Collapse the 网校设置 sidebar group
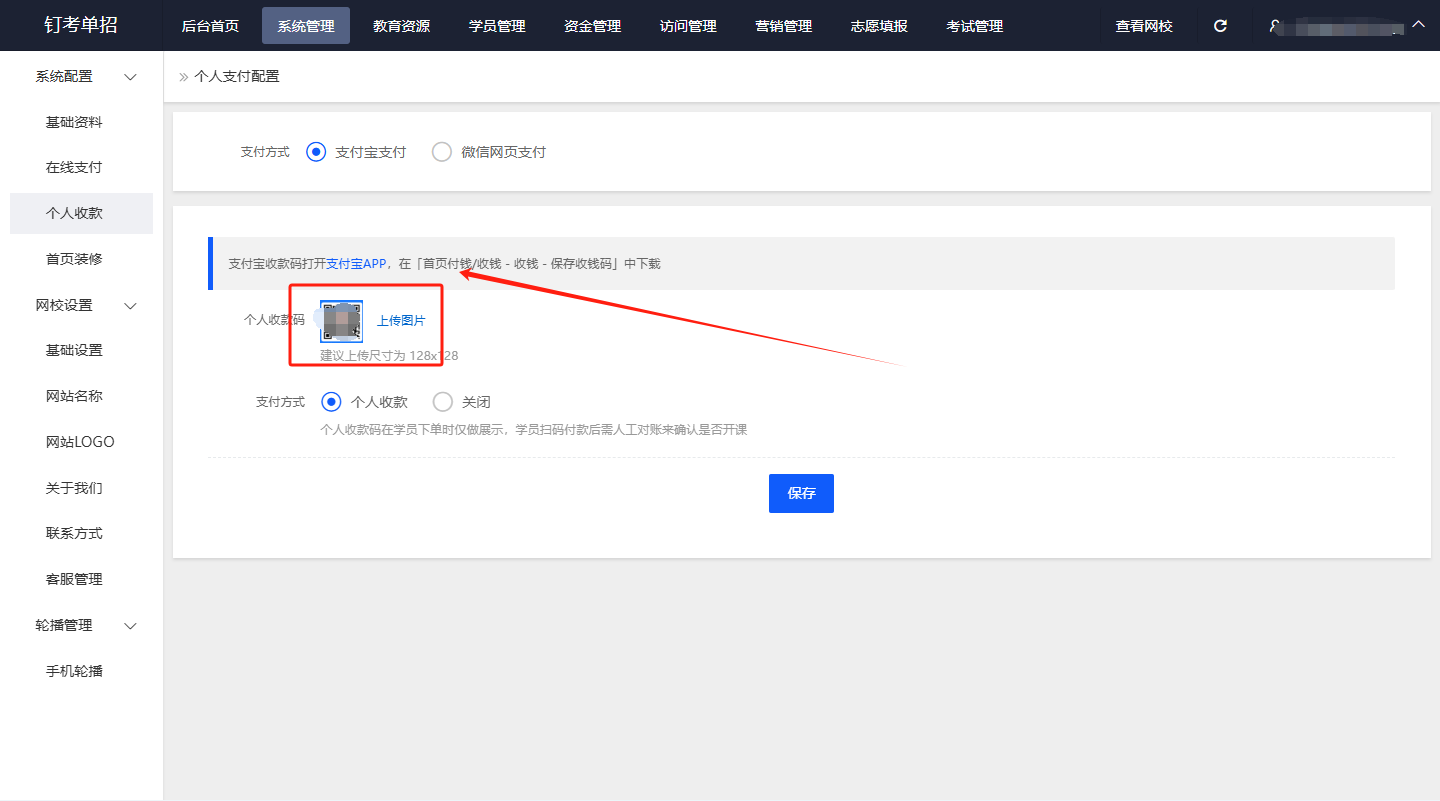Screen dimensions: 1440x801 130,306
